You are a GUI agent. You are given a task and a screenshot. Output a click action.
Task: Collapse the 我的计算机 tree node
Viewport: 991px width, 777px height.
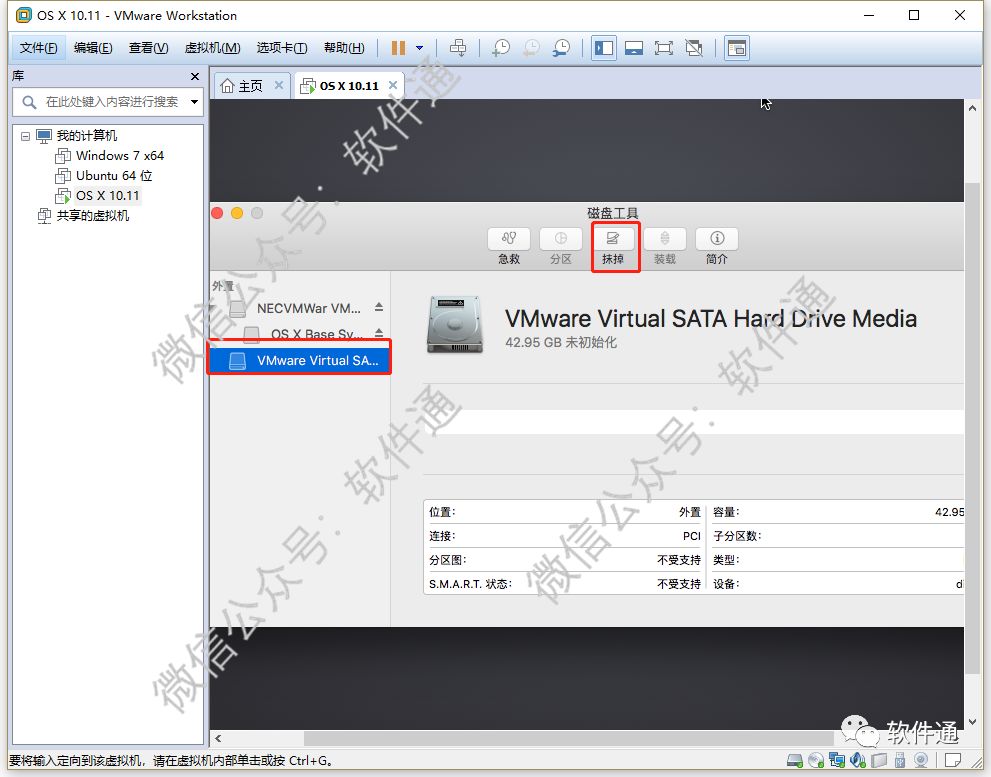[x=25, y=136]
